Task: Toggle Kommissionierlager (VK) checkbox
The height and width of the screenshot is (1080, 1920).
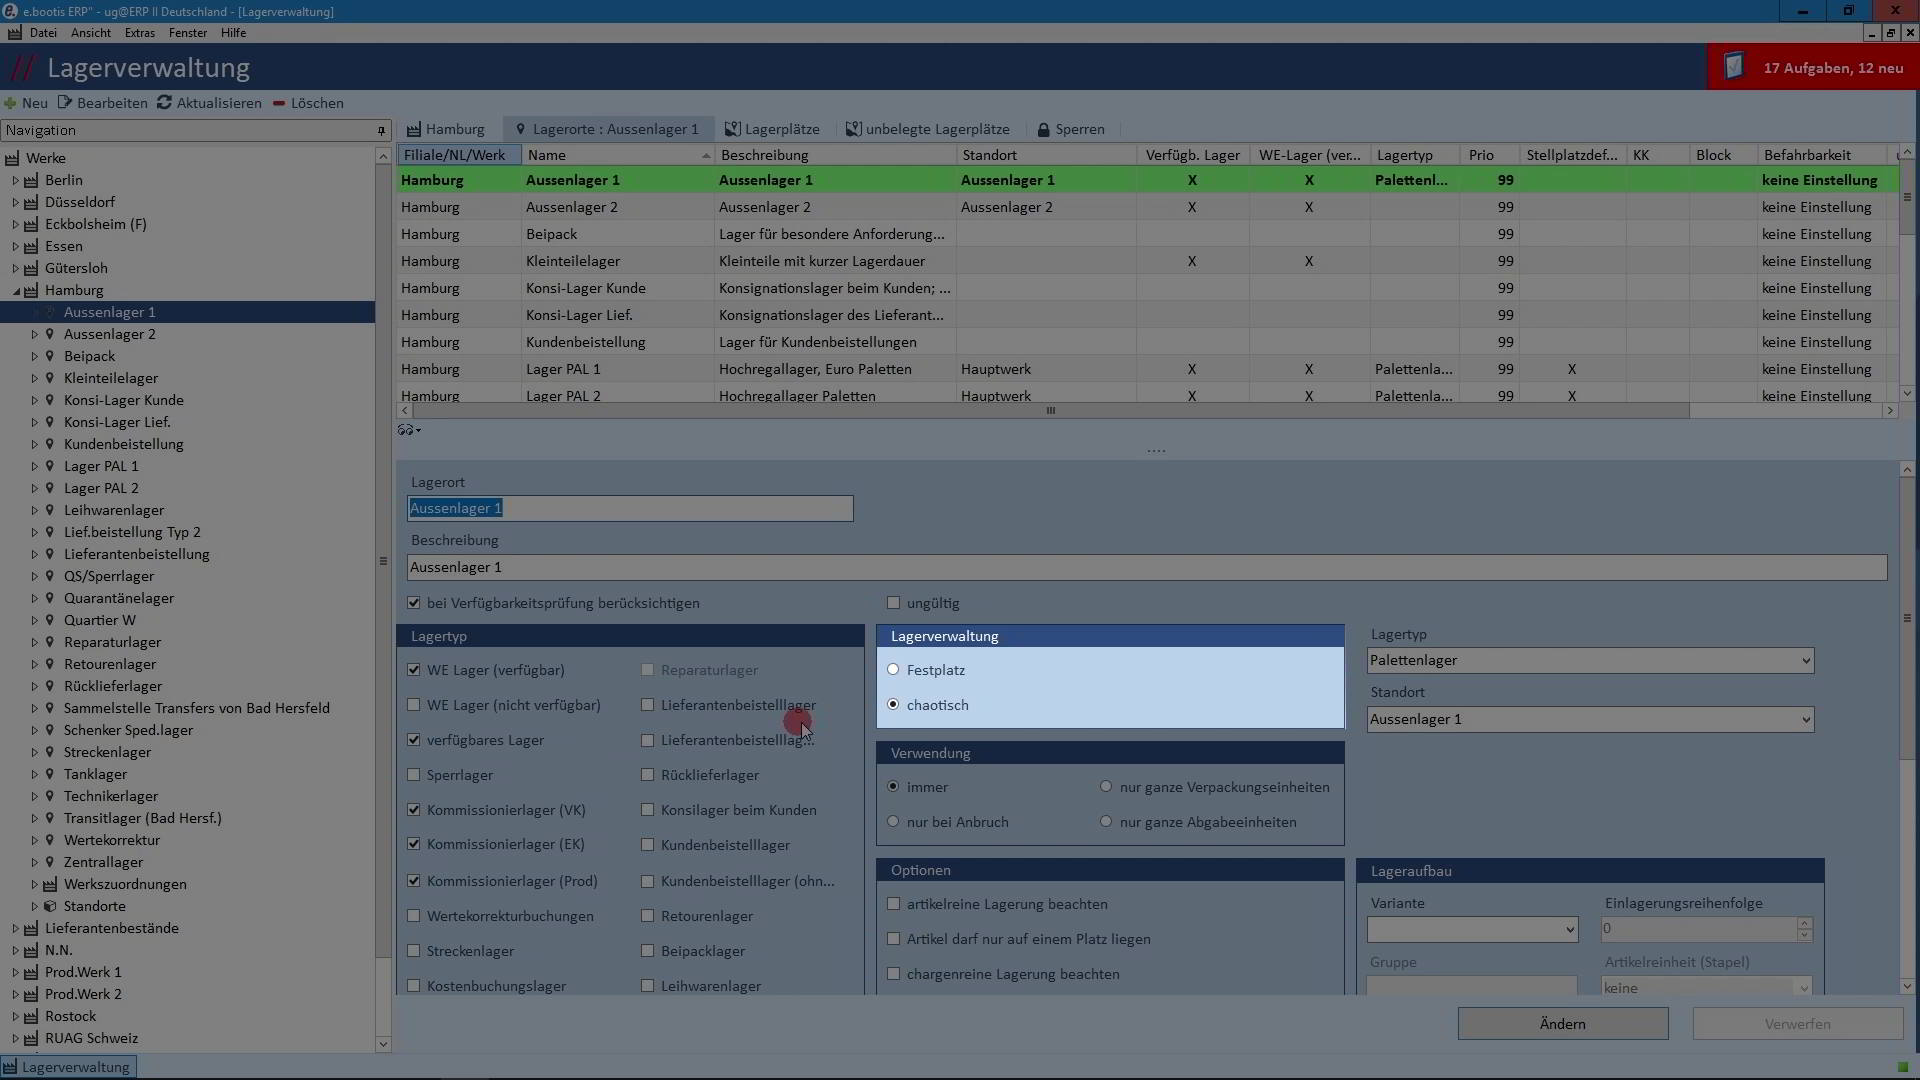Action: pyautogui.click(x=414, y=810)
